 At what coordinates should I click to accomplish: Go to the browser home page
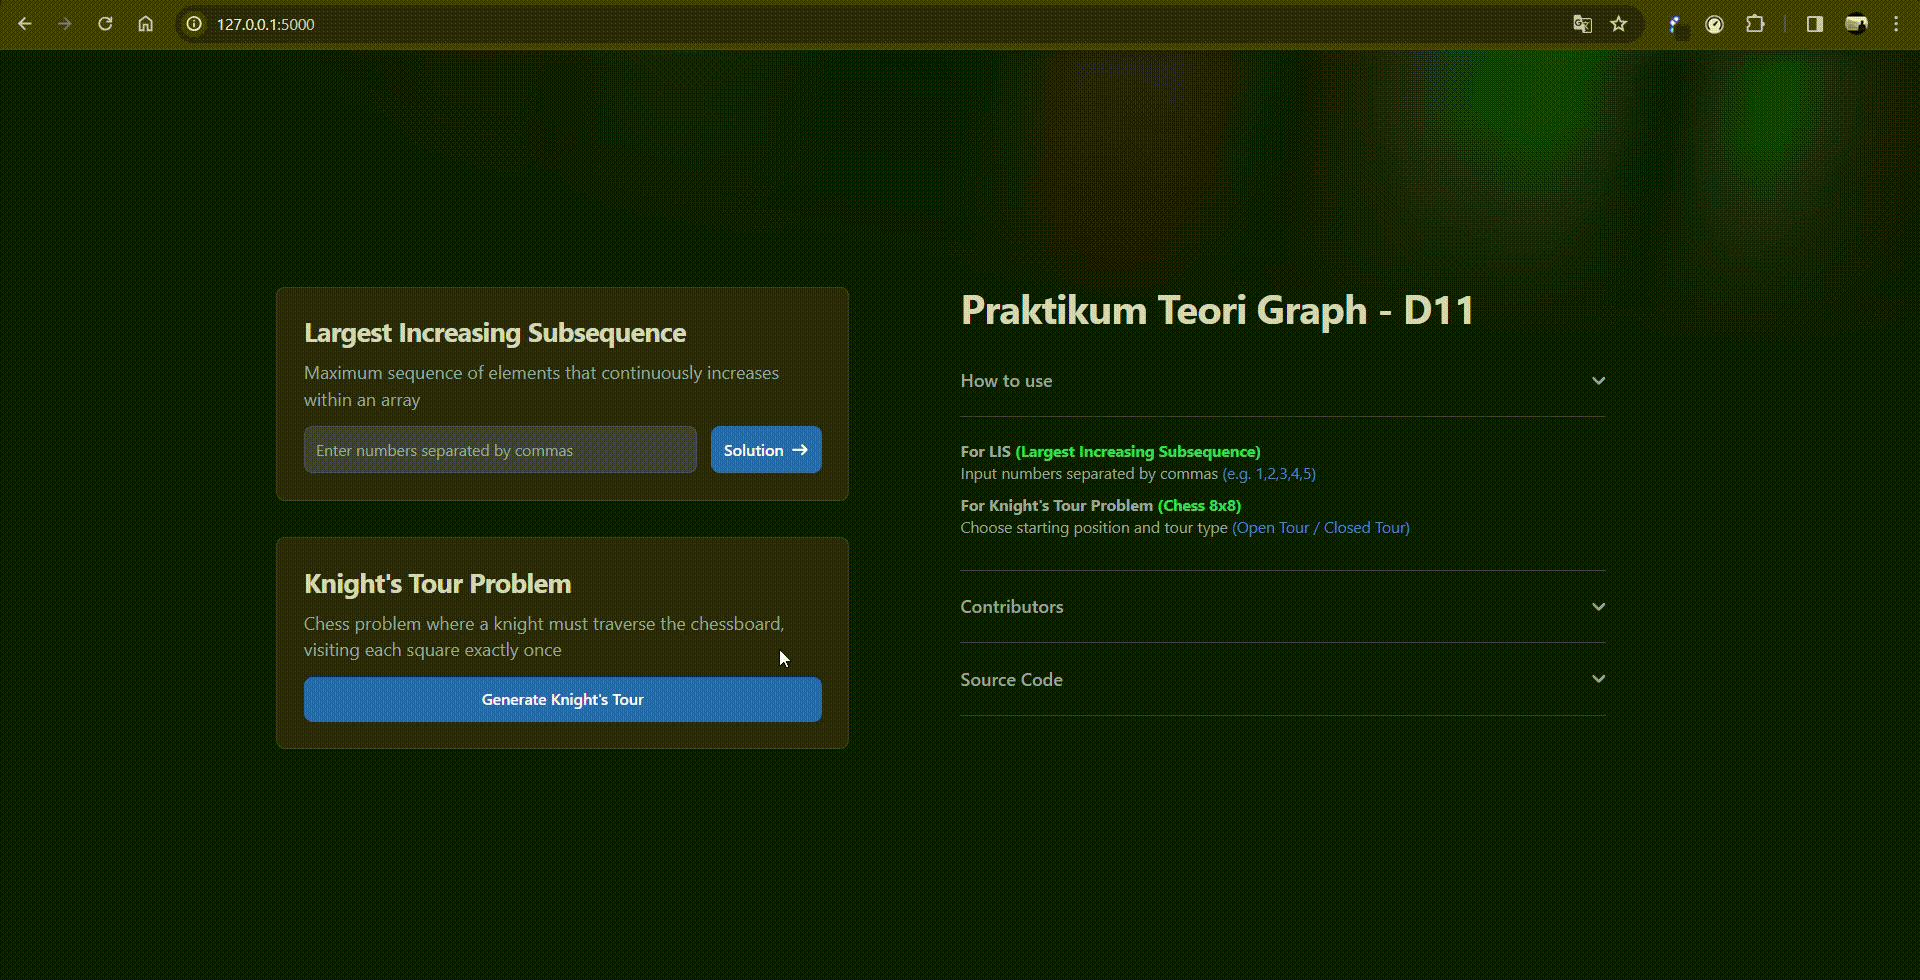click(x=146, y=24)
